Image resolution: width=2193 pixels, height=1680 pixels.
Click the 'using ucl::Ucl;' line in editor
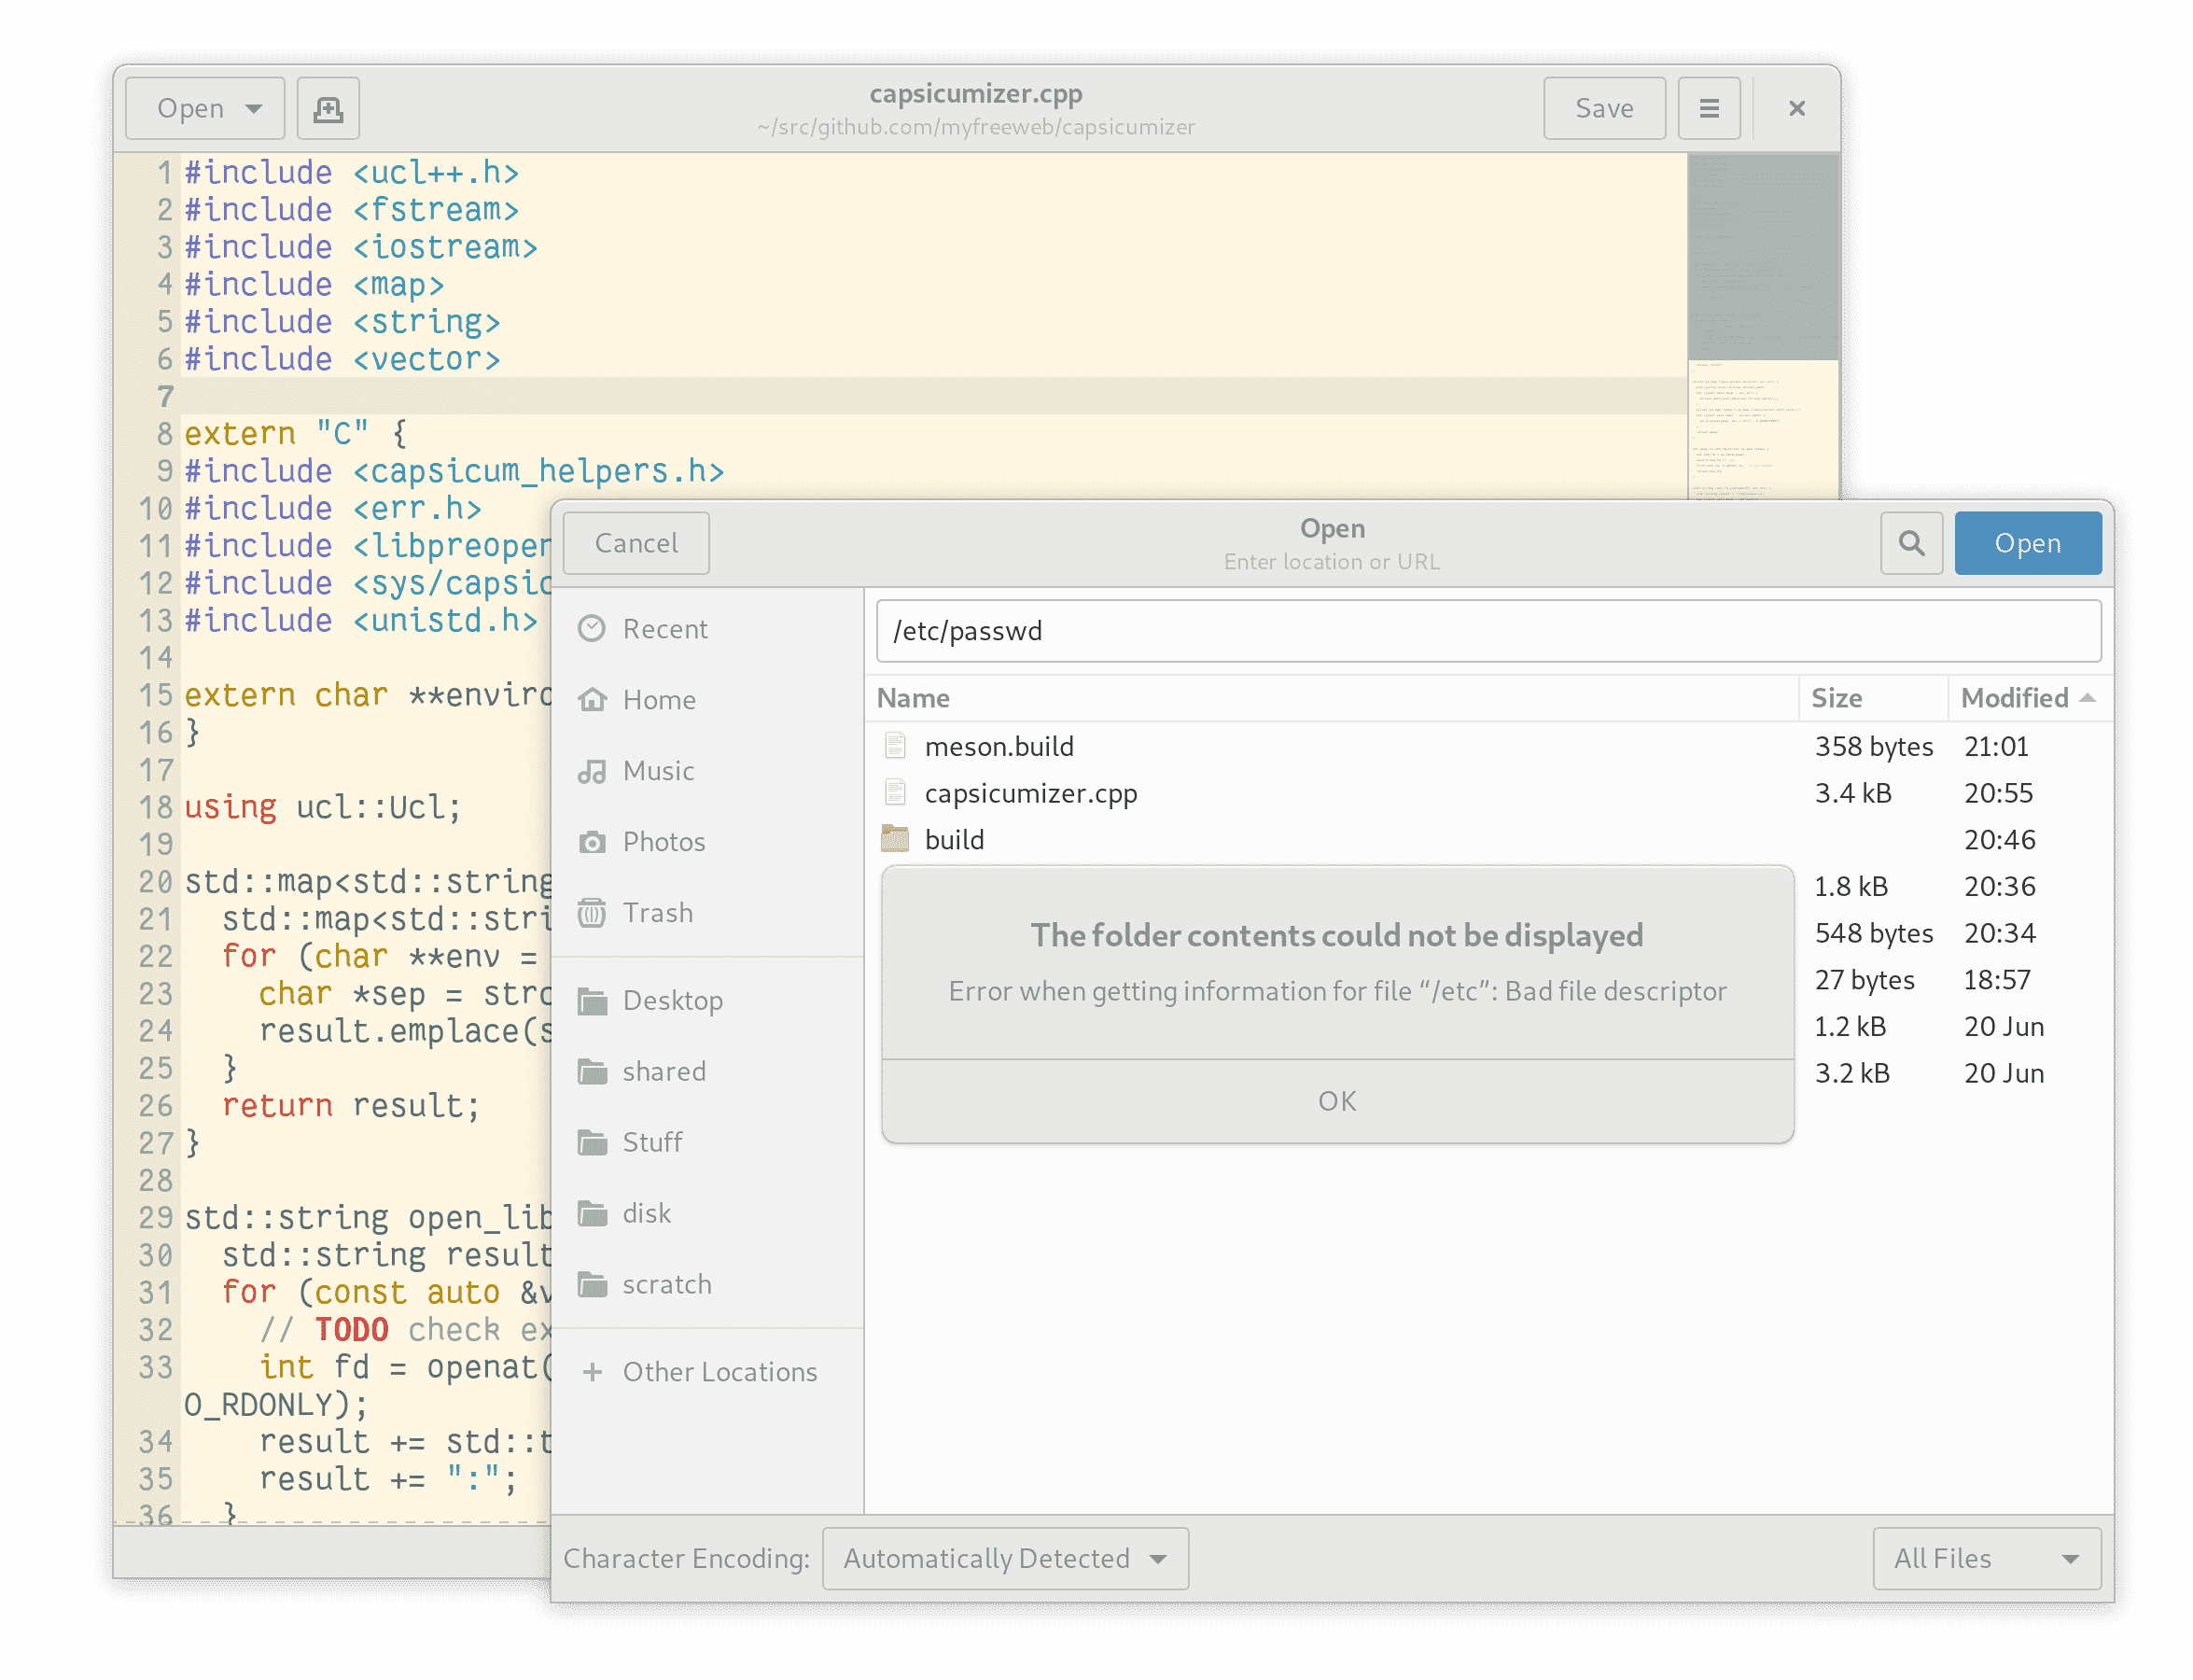[x=322, y=806]
